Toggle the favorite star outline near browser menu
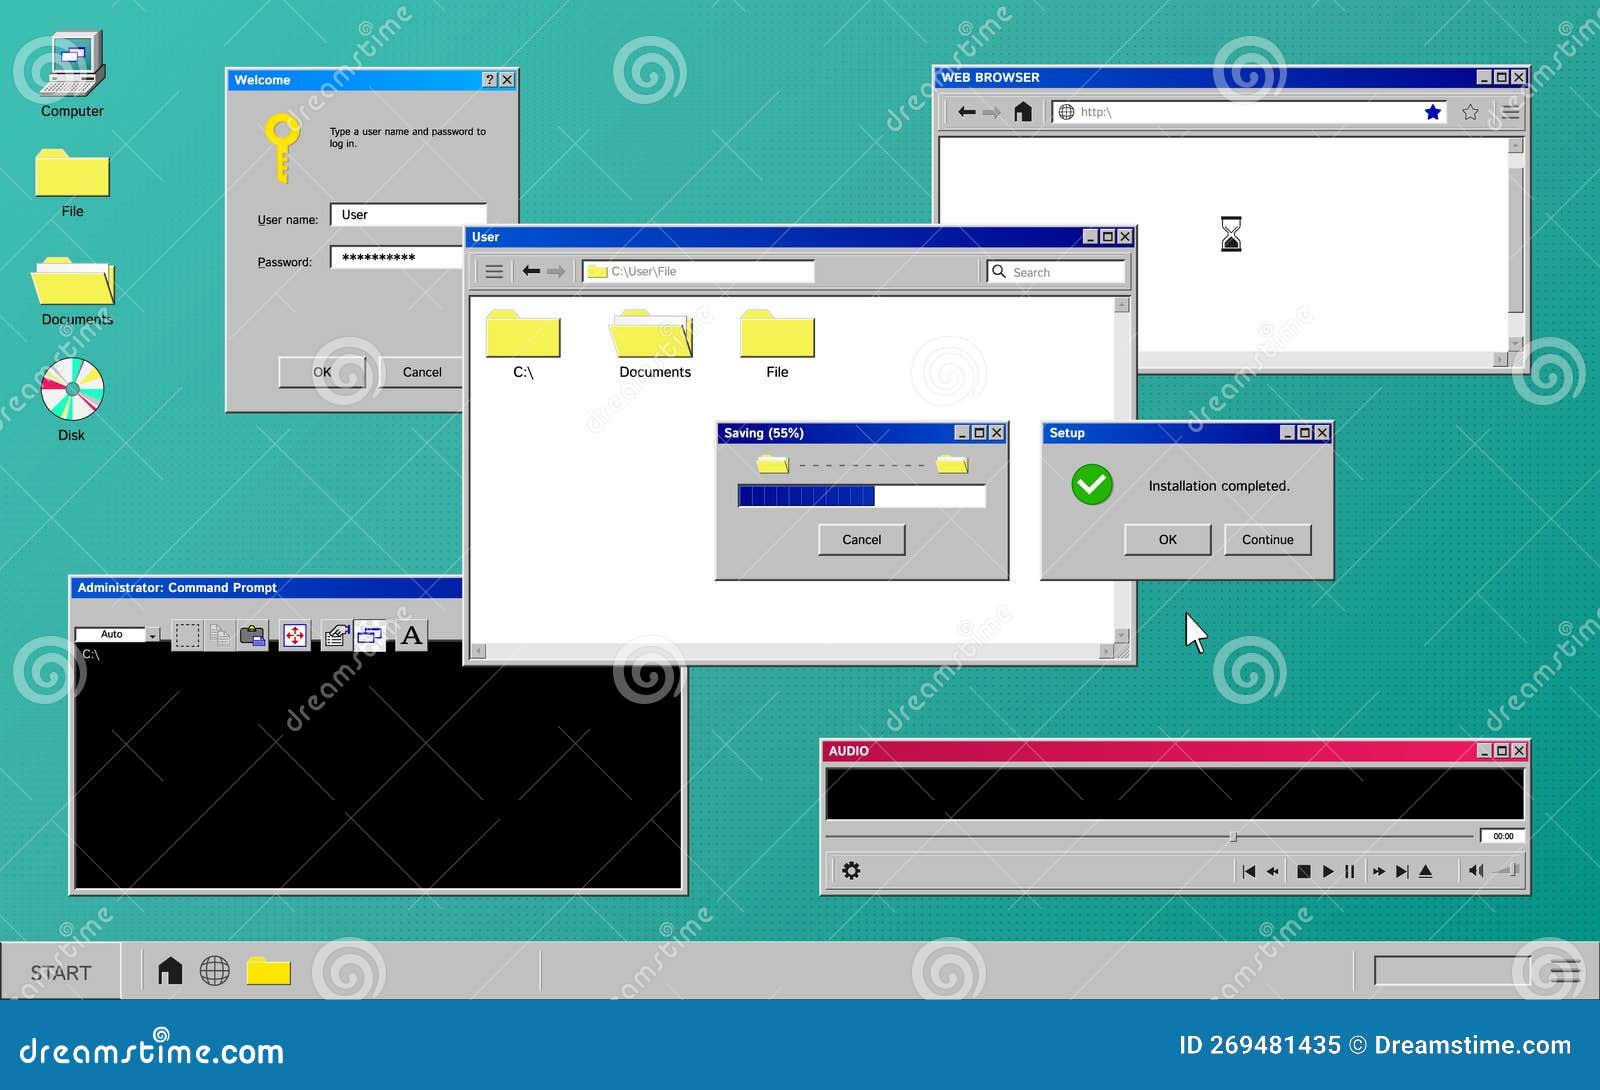This screenshot has height=1090, width=1600. [x=1470, y=112]
